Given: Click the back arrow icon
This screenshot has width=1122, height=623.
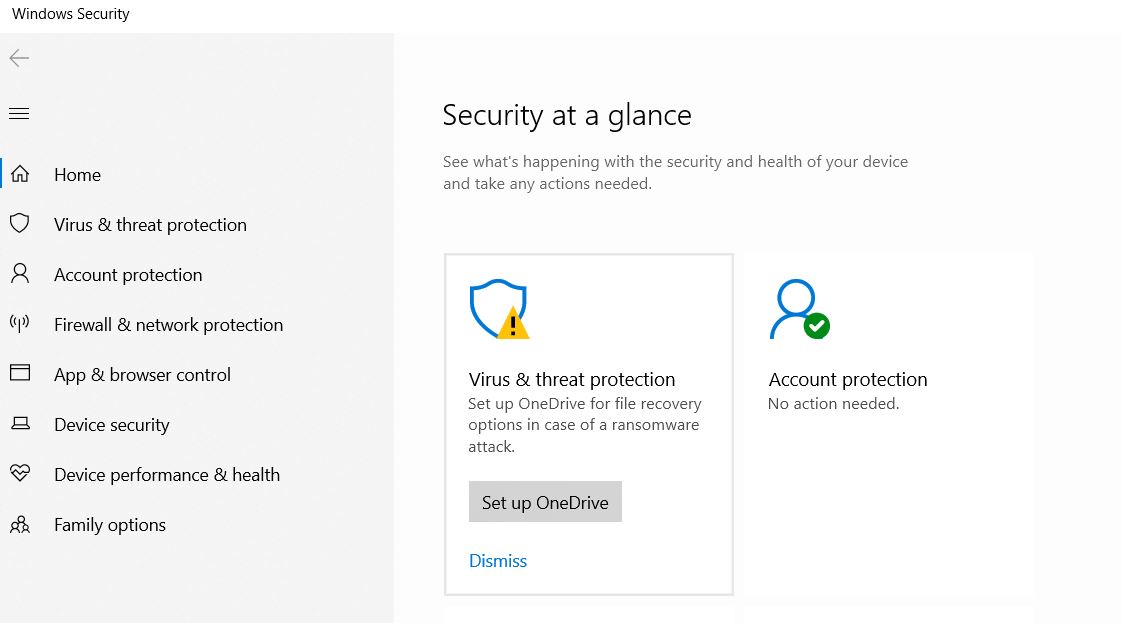Looking at the screenshot, I should (19, 58).
